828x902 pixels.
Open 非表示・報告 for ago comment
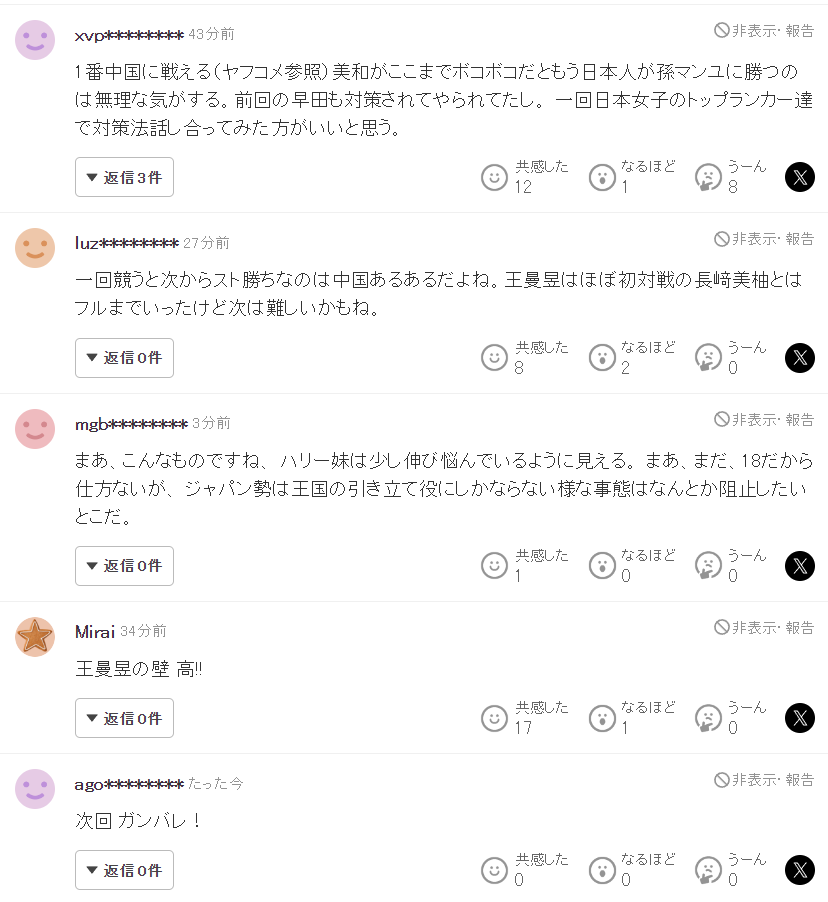[764, 779]
